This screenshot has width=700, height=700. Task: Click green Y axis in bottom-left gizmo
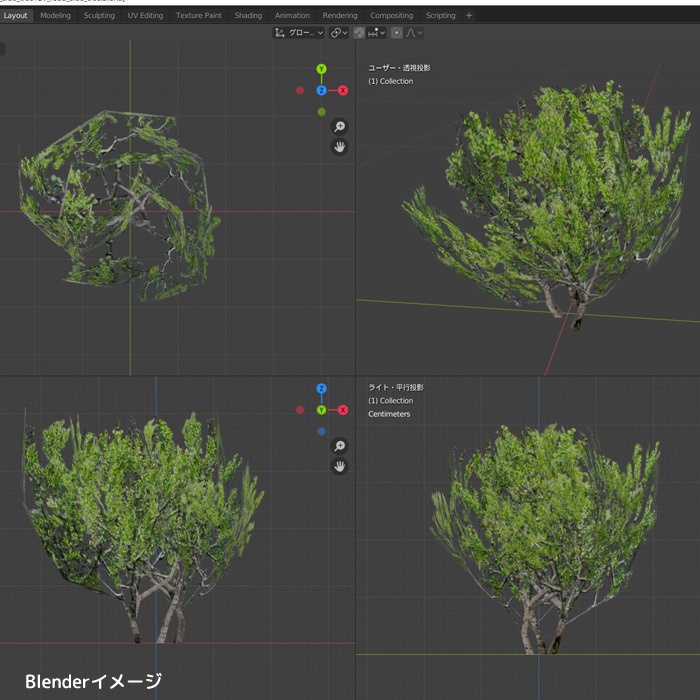click(x=321, y=410)
